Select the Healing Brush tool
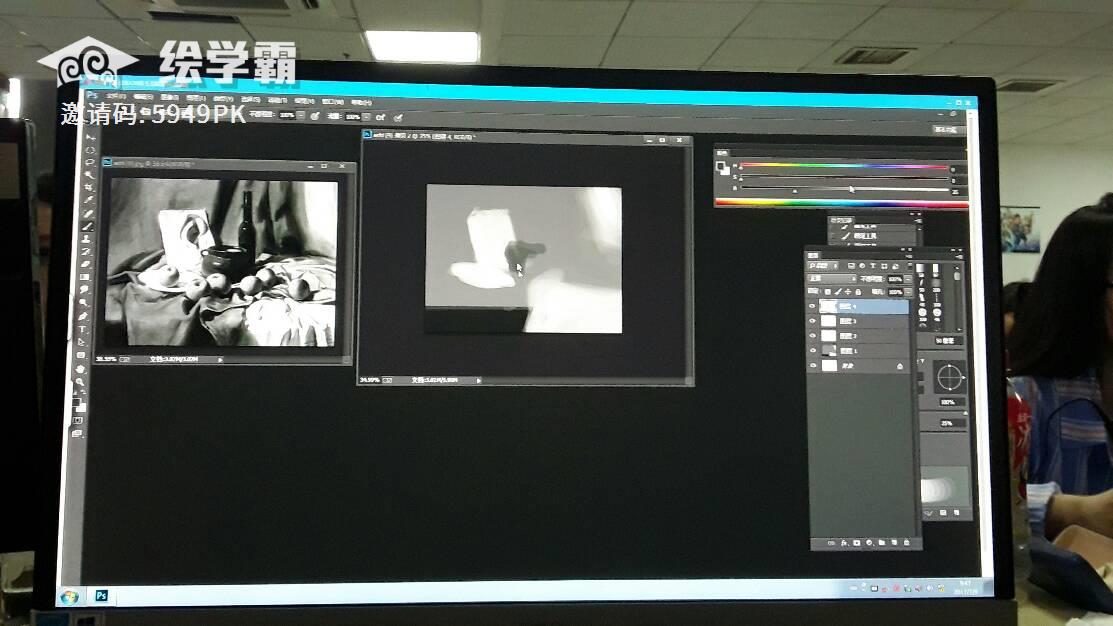1113x626 pixels. point(89,212)
